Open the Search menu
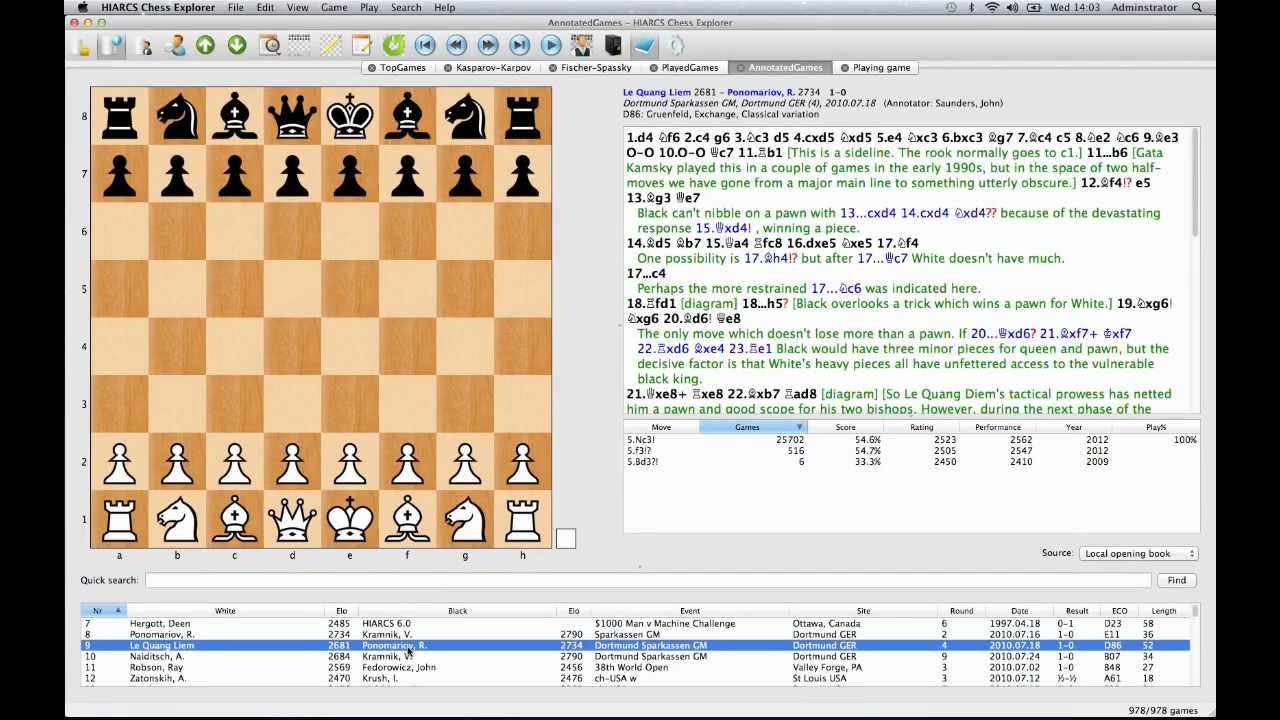 click(406, 7)
